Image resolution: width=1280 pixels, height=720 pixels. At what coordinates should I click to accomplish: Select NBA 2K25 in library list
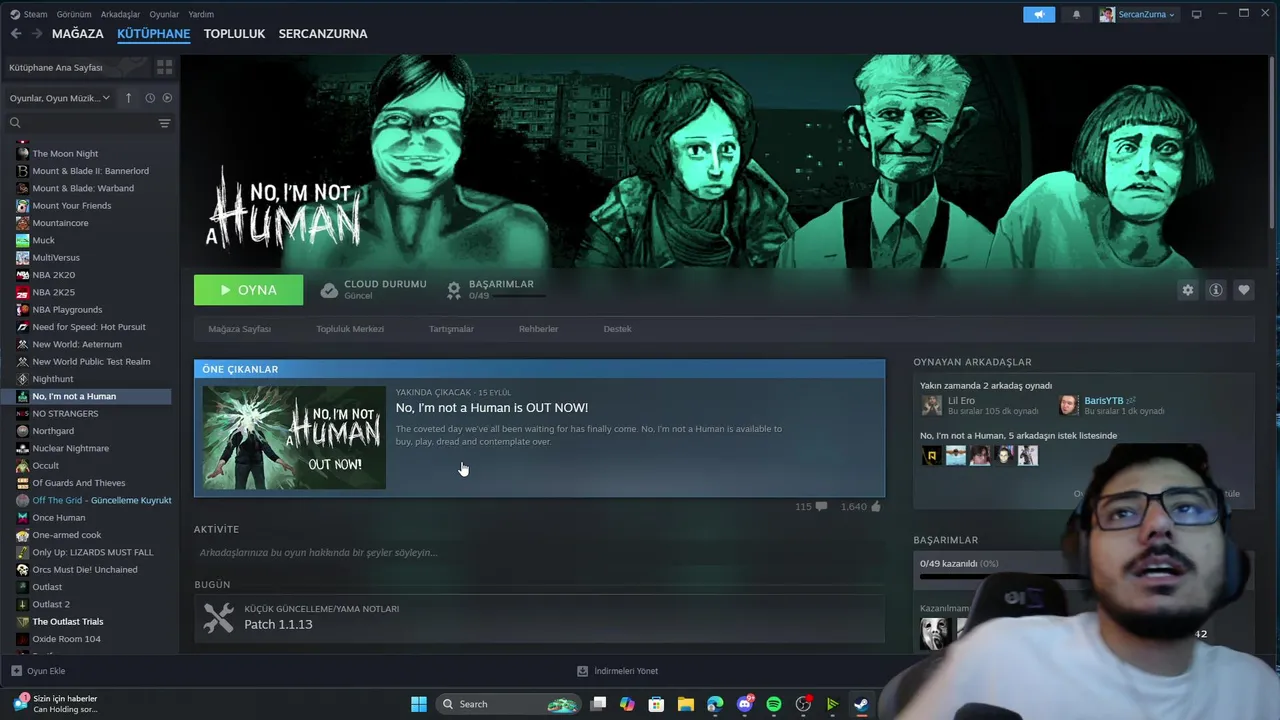pos(53,292)
